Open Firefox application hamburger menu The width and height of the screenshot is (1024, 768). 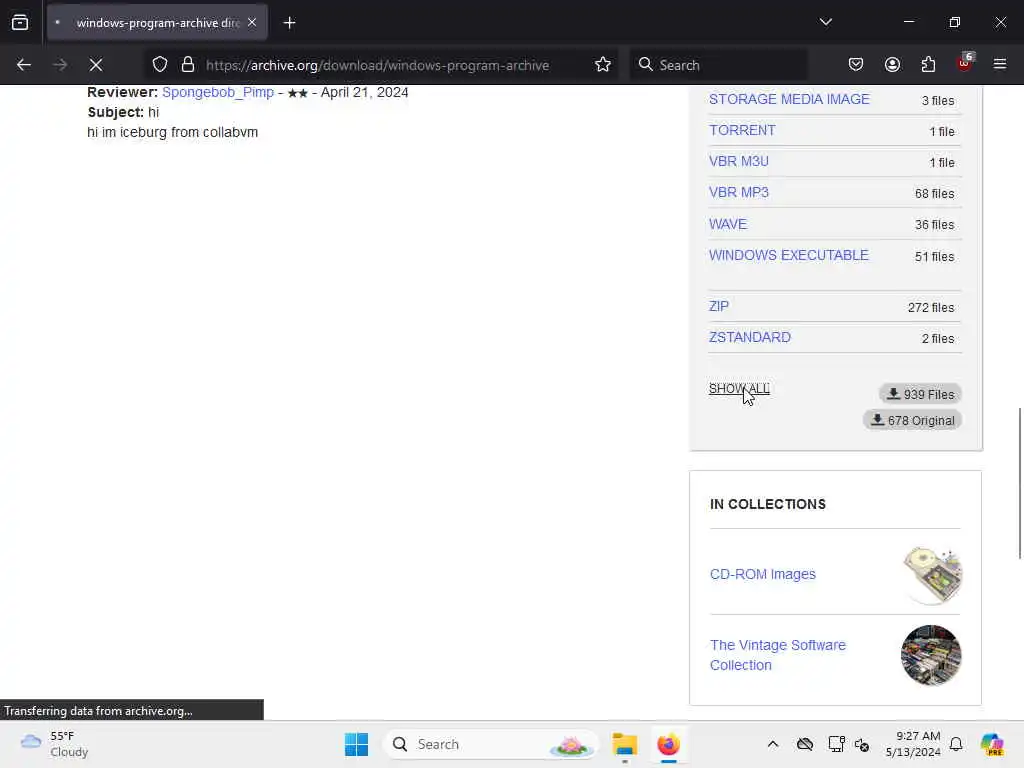(1000, 64)
